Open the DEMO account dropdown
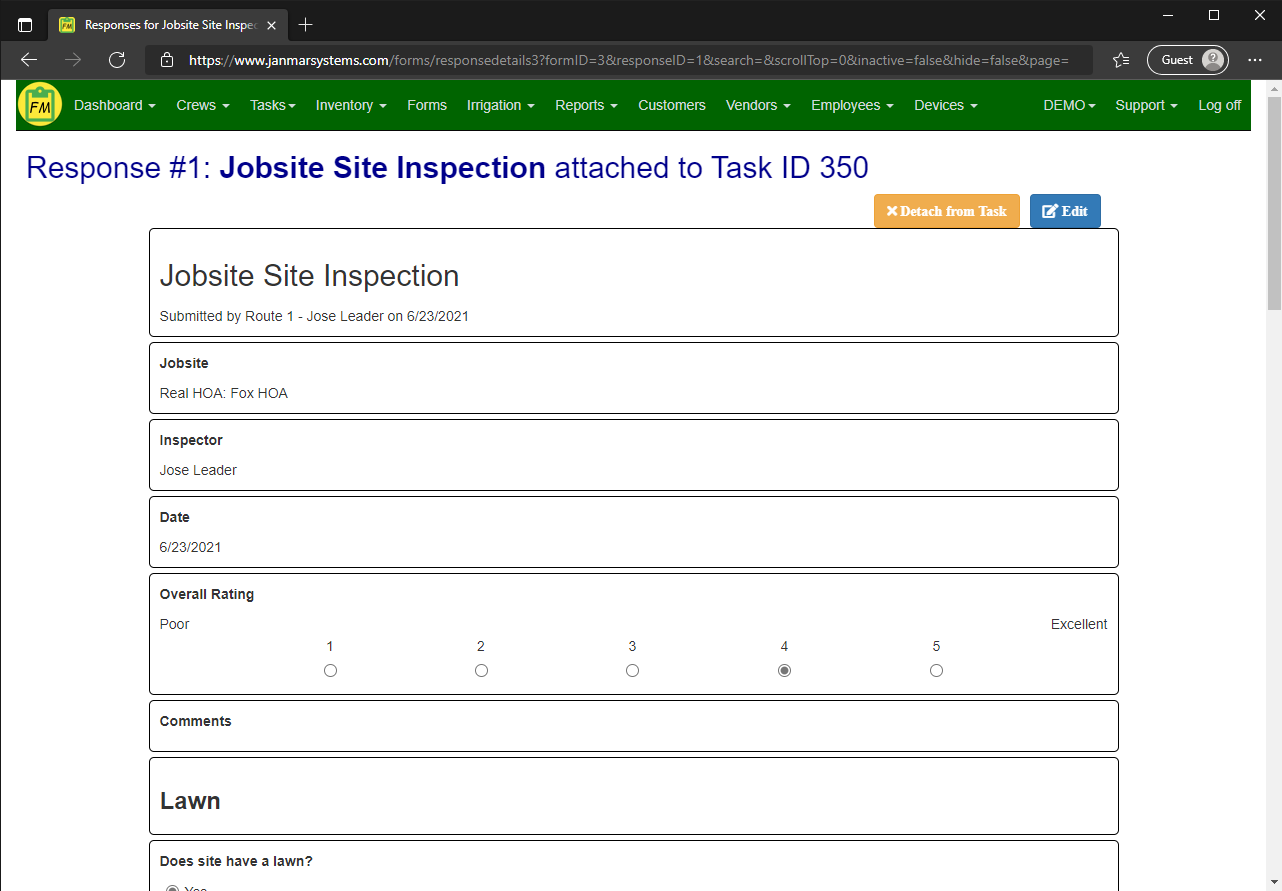1282x891 pixels. point(1069,105)
